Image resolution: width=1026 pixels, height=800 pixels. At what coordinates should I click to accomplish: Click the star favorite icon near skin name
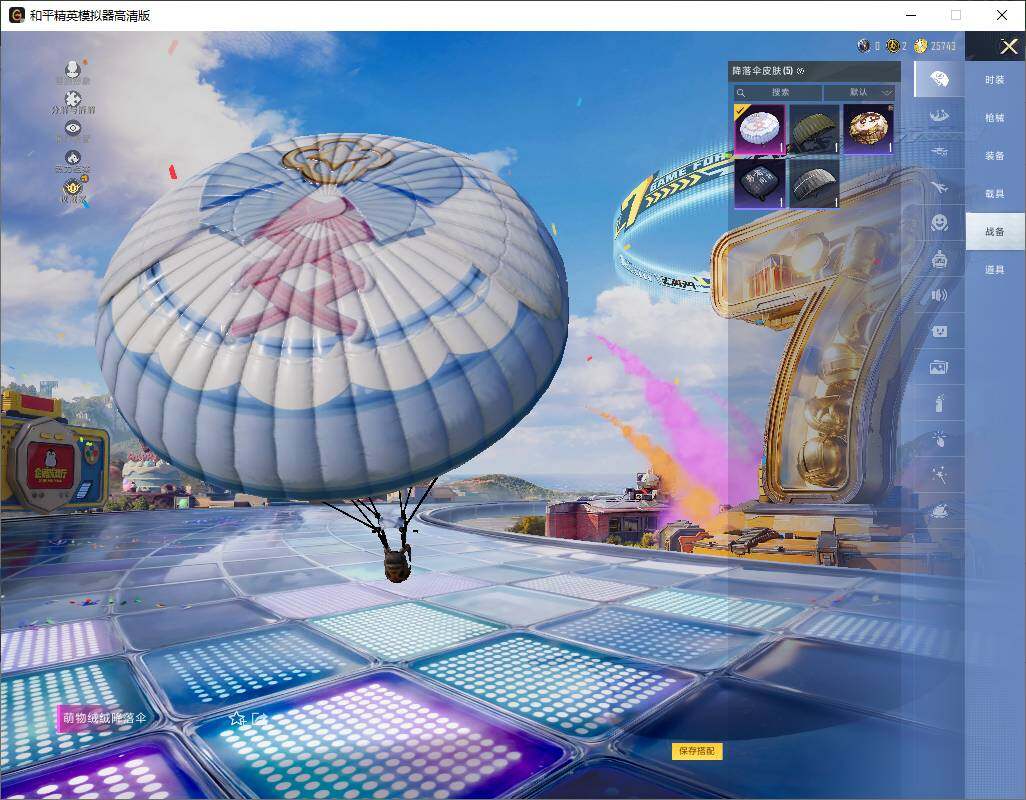click(237, 719)
